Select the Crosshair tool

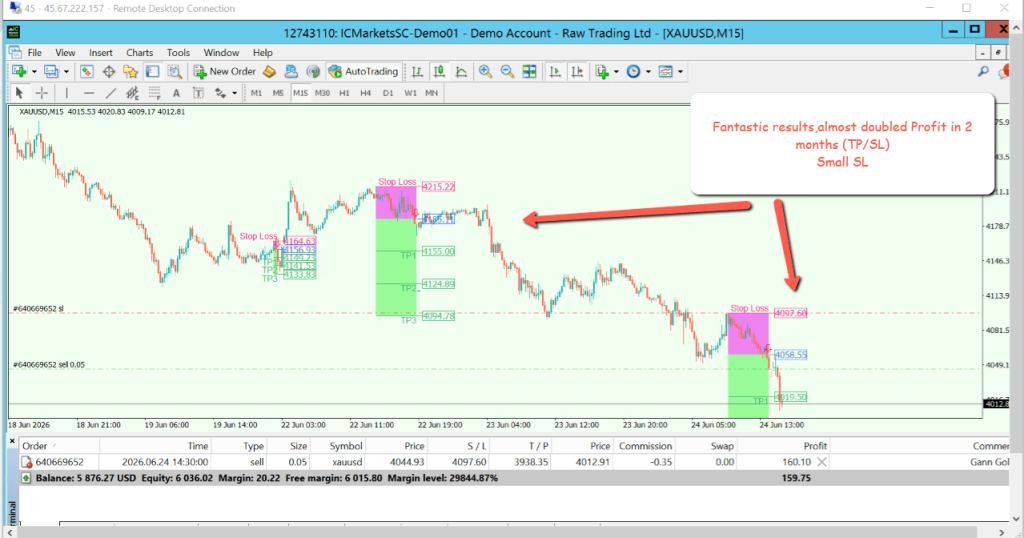(x=41, y=93)
